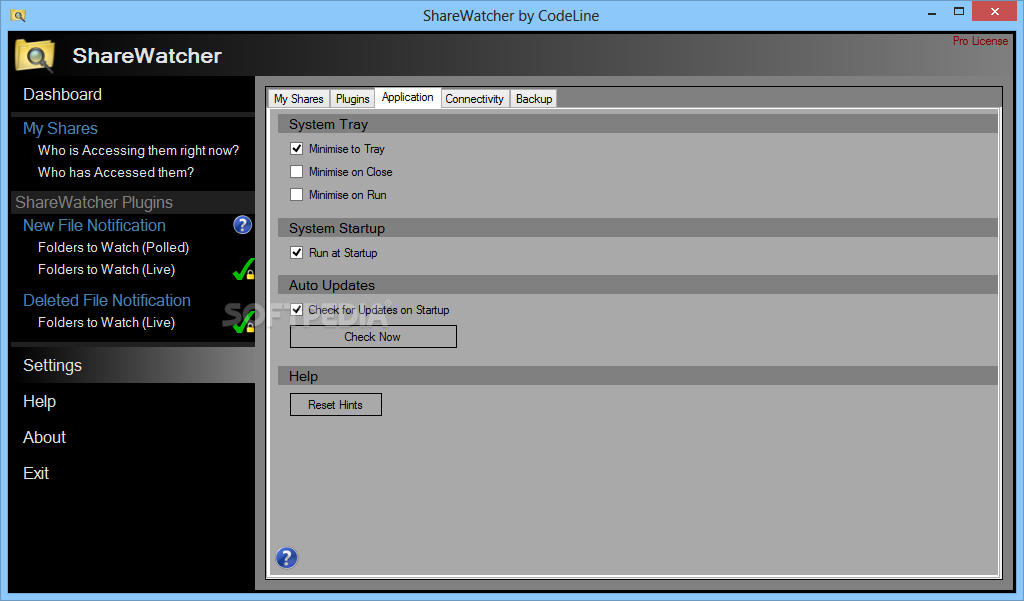Image resolution: width=1024 pixels, height=601 pixels.
Task: Maximize the ShareWatcher window
Action: coord(959,11)
